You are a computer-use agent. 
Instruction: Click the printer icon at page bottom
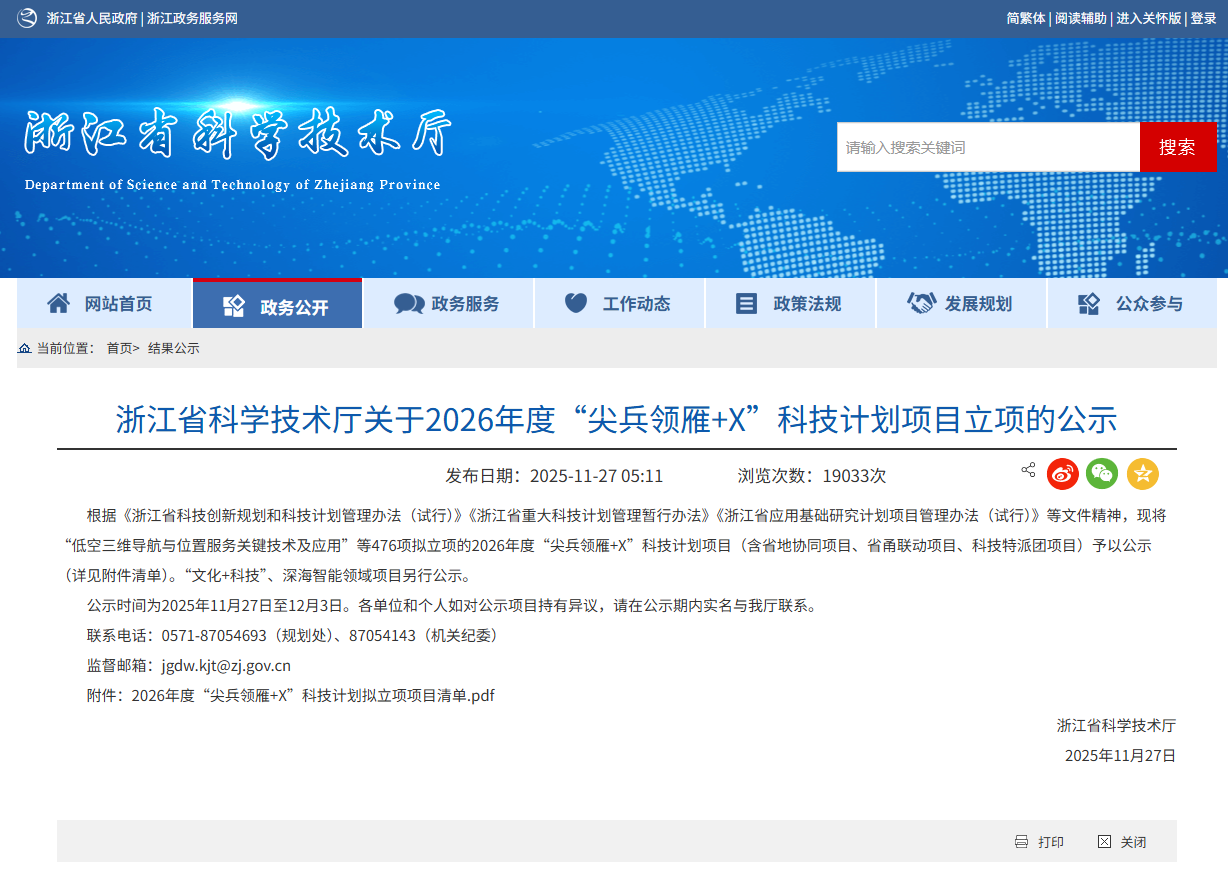(1021, 842)
